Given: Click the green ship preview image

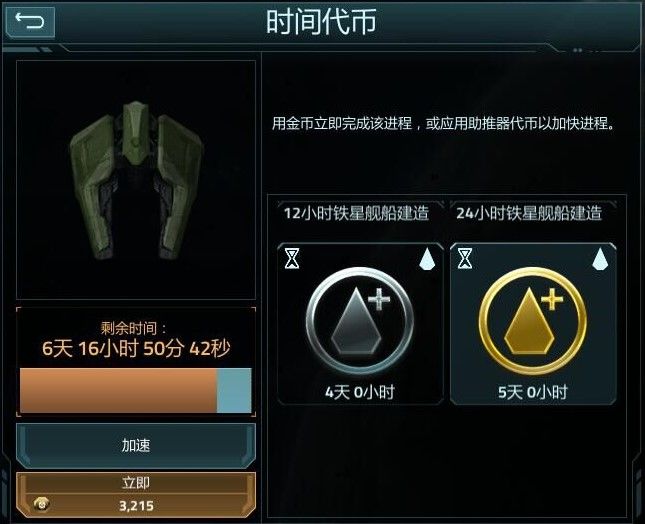Looking at the screenshot, I should coord(136,180).
